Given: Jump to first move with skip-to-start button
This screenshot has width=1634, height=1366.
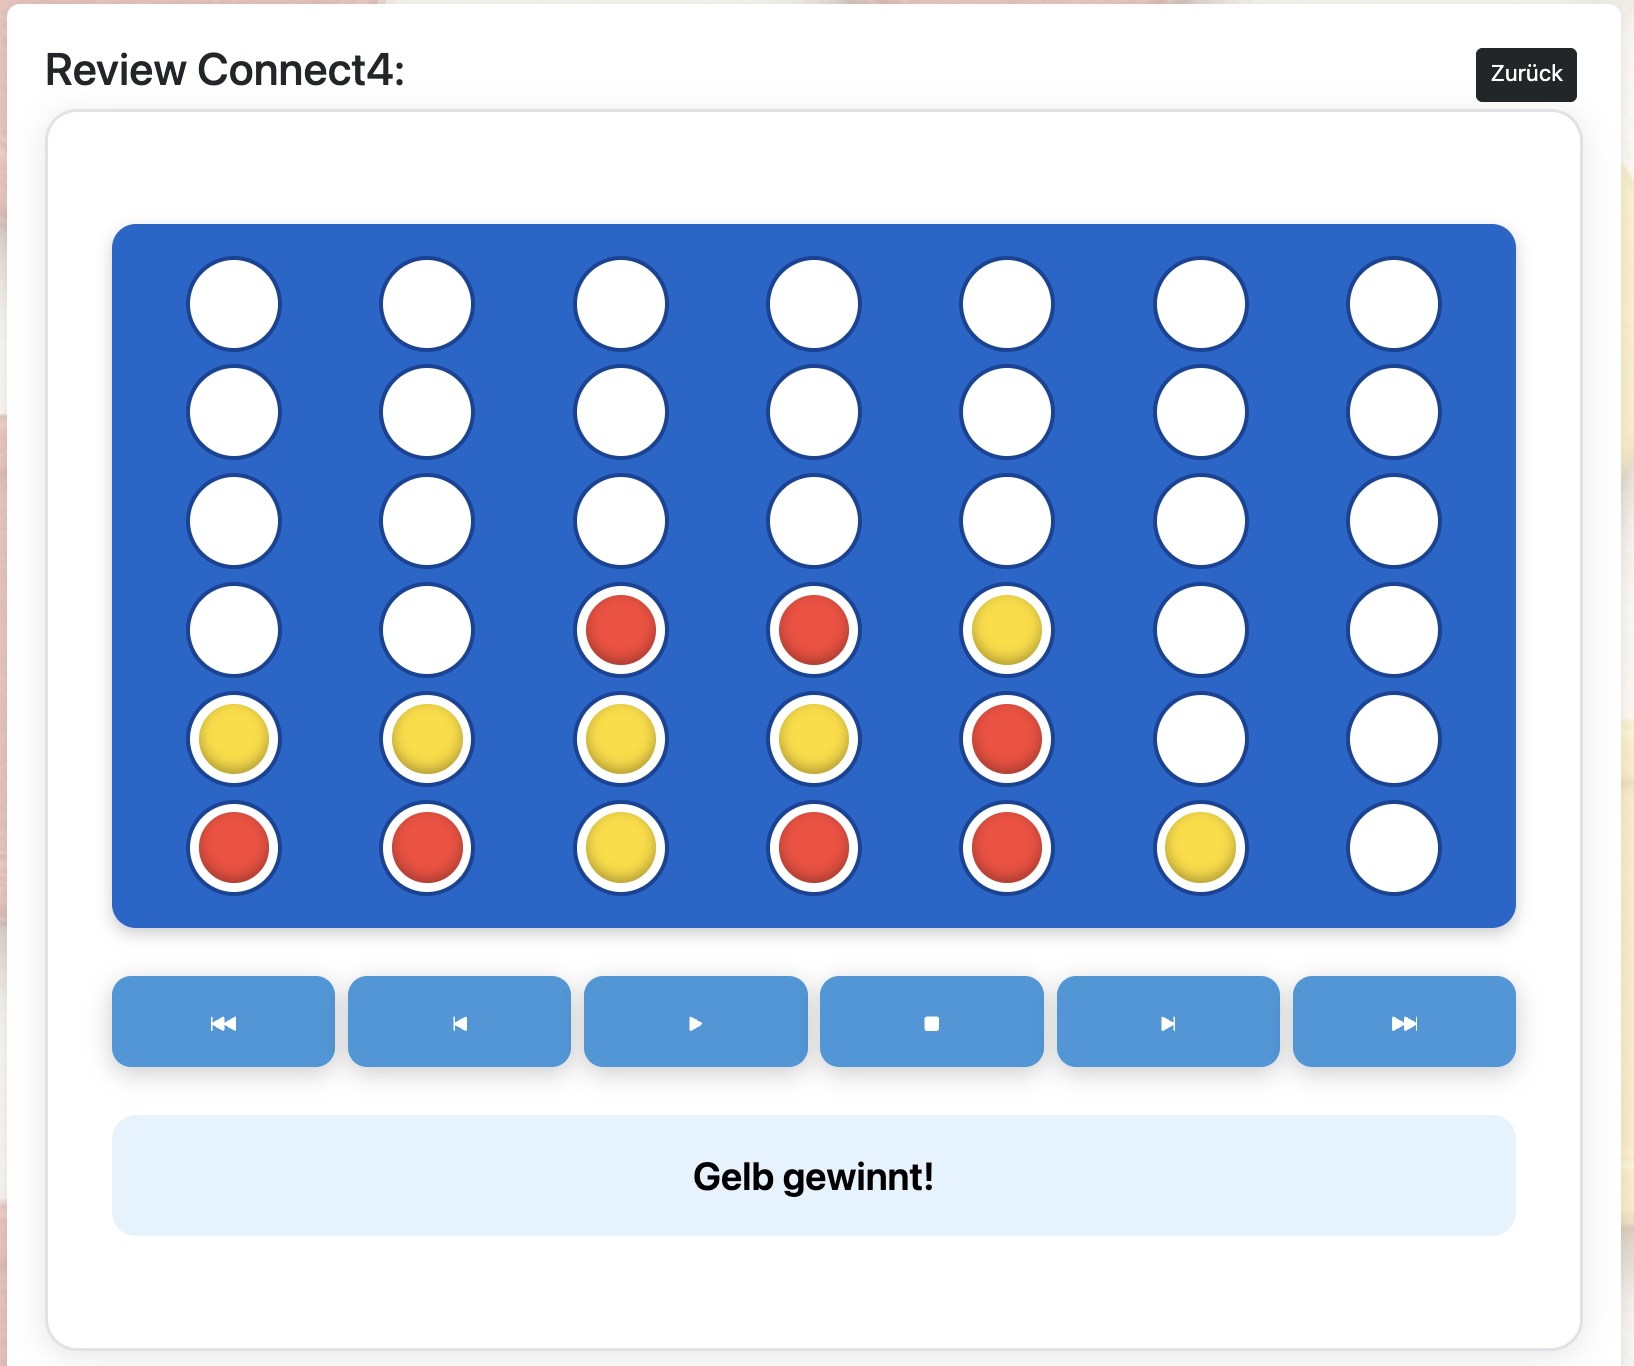Looking at the screenshot, I should (223, 1021).
